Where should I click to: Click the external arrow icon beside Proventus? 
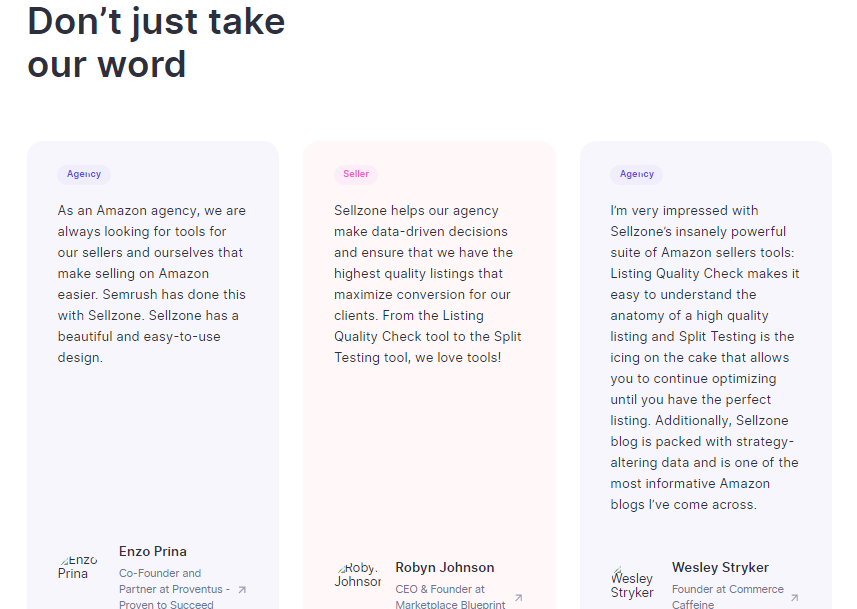point(241,590)
